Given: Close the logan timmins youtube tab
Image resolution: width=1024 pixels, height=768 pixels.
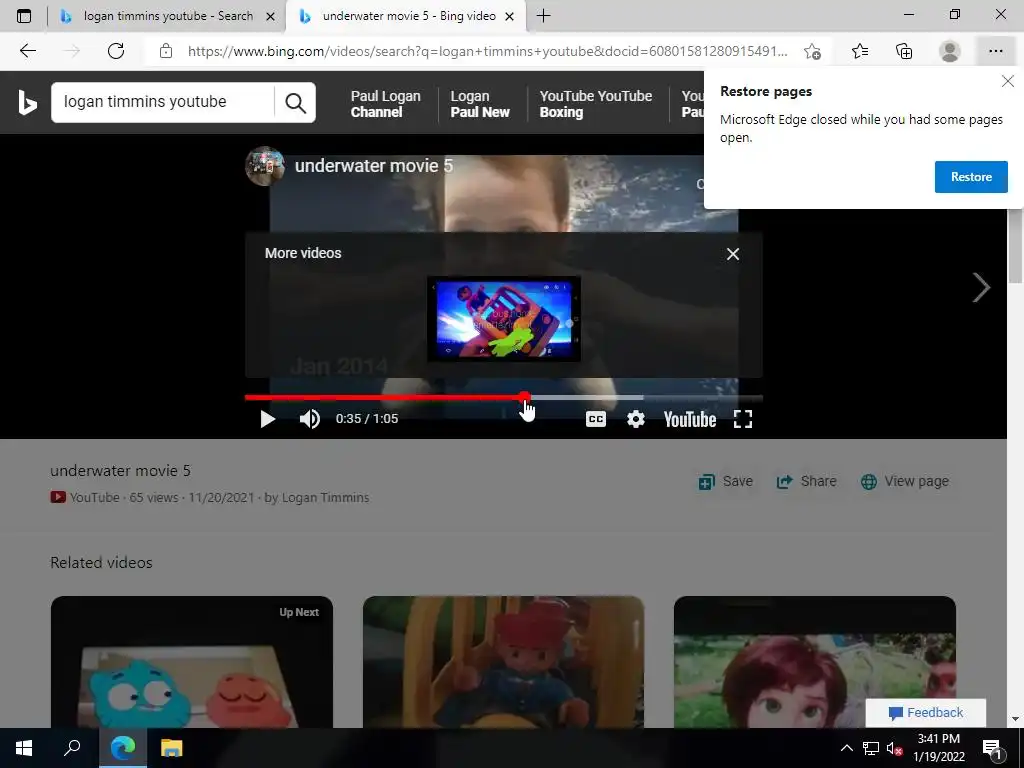Looking at the screenshot, I should click(270, 16).
